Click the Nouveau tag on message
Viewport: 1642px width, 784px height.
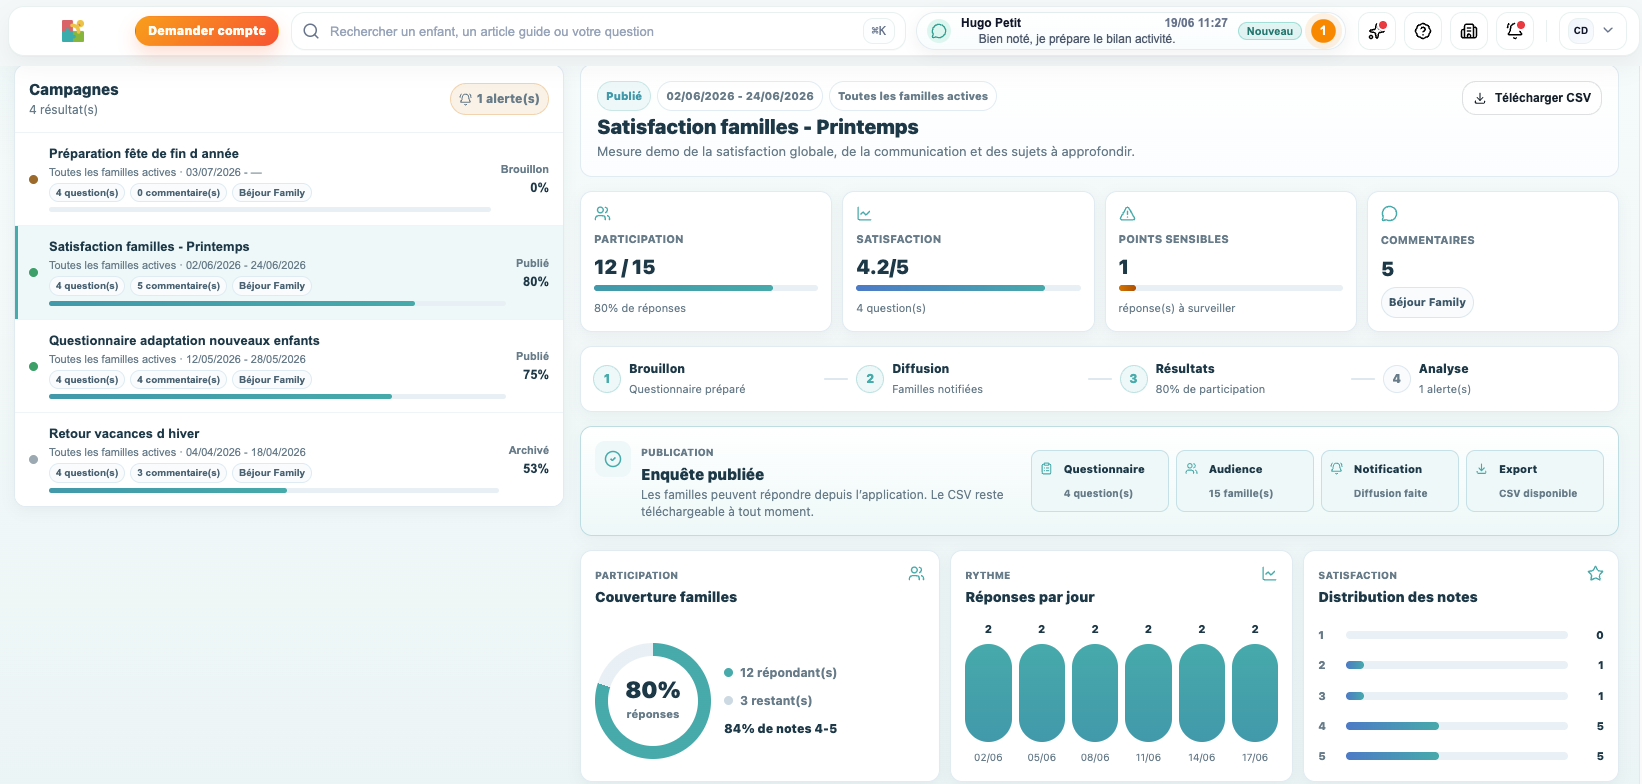1270,31
